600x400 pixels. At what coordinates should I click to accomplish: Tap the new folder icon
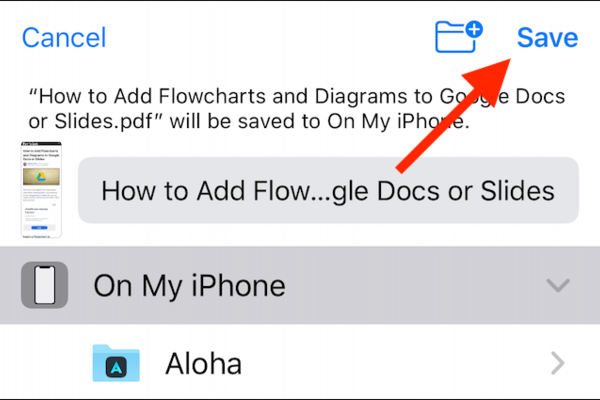point(458,37)
